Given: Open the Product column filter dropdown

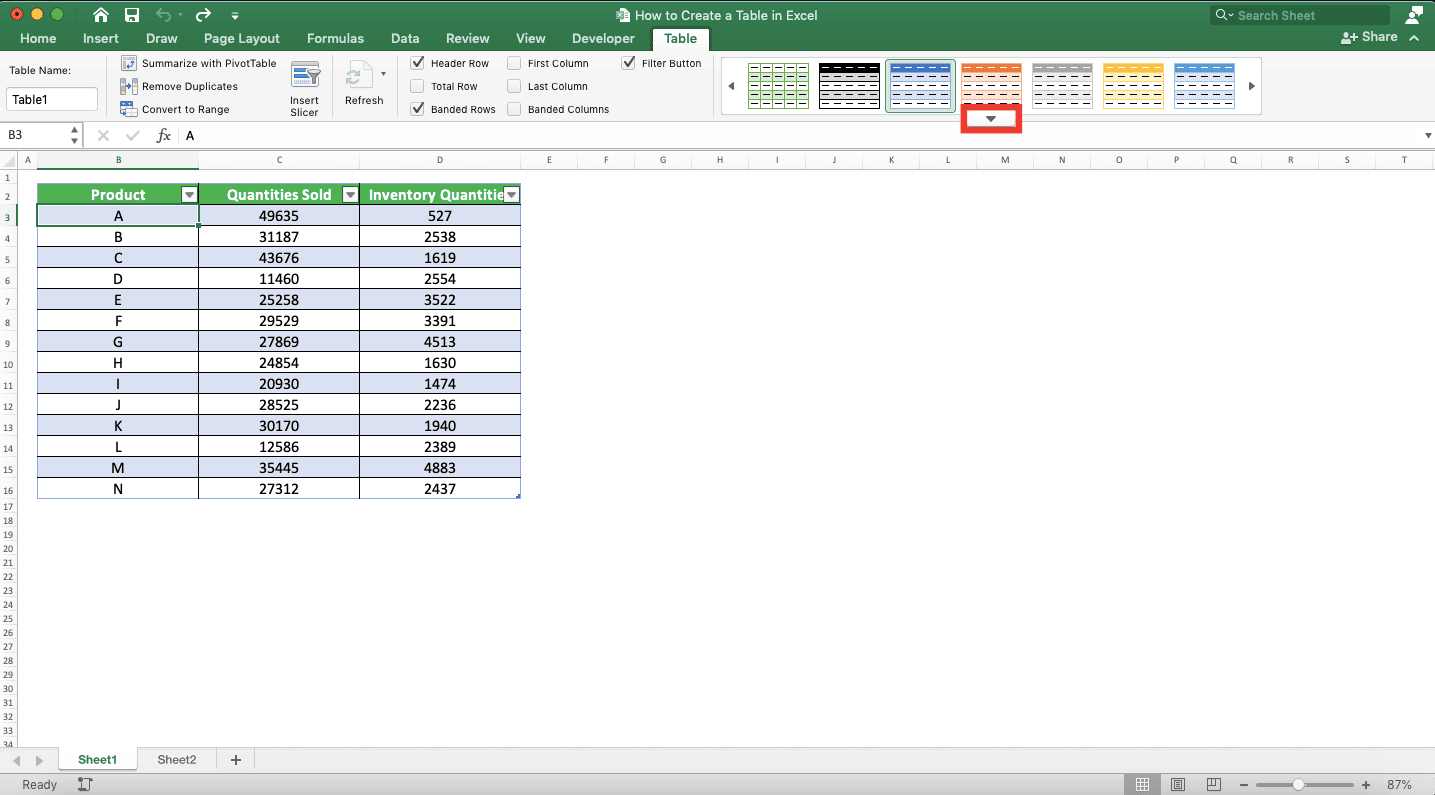Looking at the screenshot, I should (x=189, y=195).
